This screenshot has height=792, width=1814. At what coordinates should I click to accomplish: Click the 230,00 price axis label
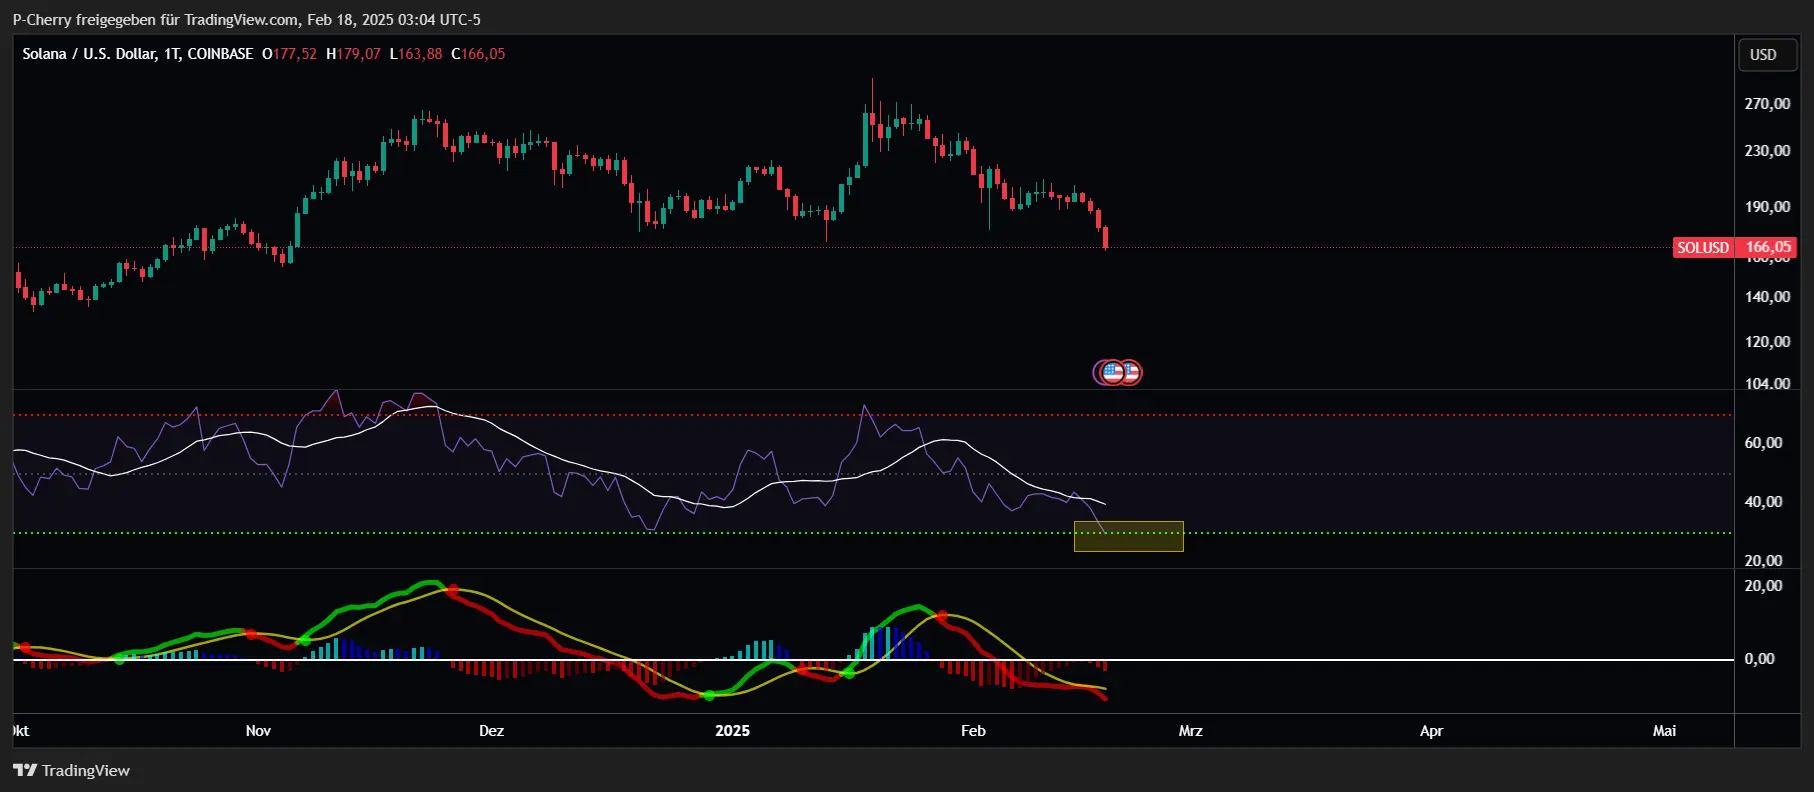(1767, 151)
